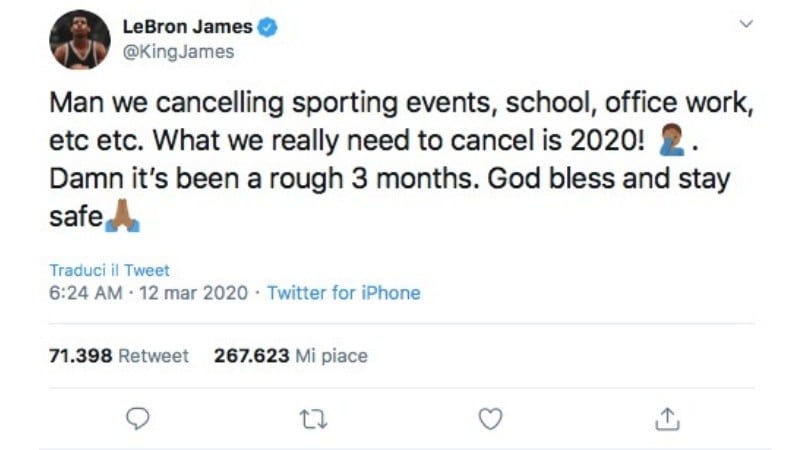View the 267.623 Mi piace list
Viewport: 810px width, 450px height.
(x=291, y=355)
